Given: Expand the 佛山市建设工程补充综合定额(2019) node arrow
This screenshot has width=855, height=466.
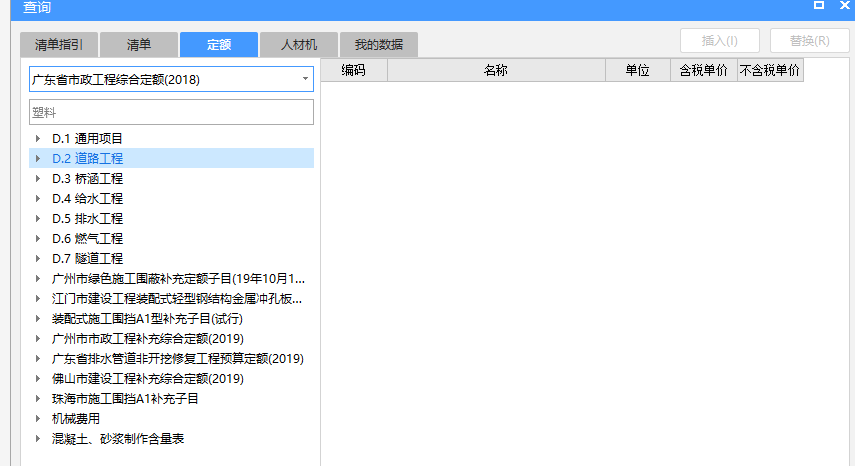Looking at the screenshot, I should tap(38, 378).
